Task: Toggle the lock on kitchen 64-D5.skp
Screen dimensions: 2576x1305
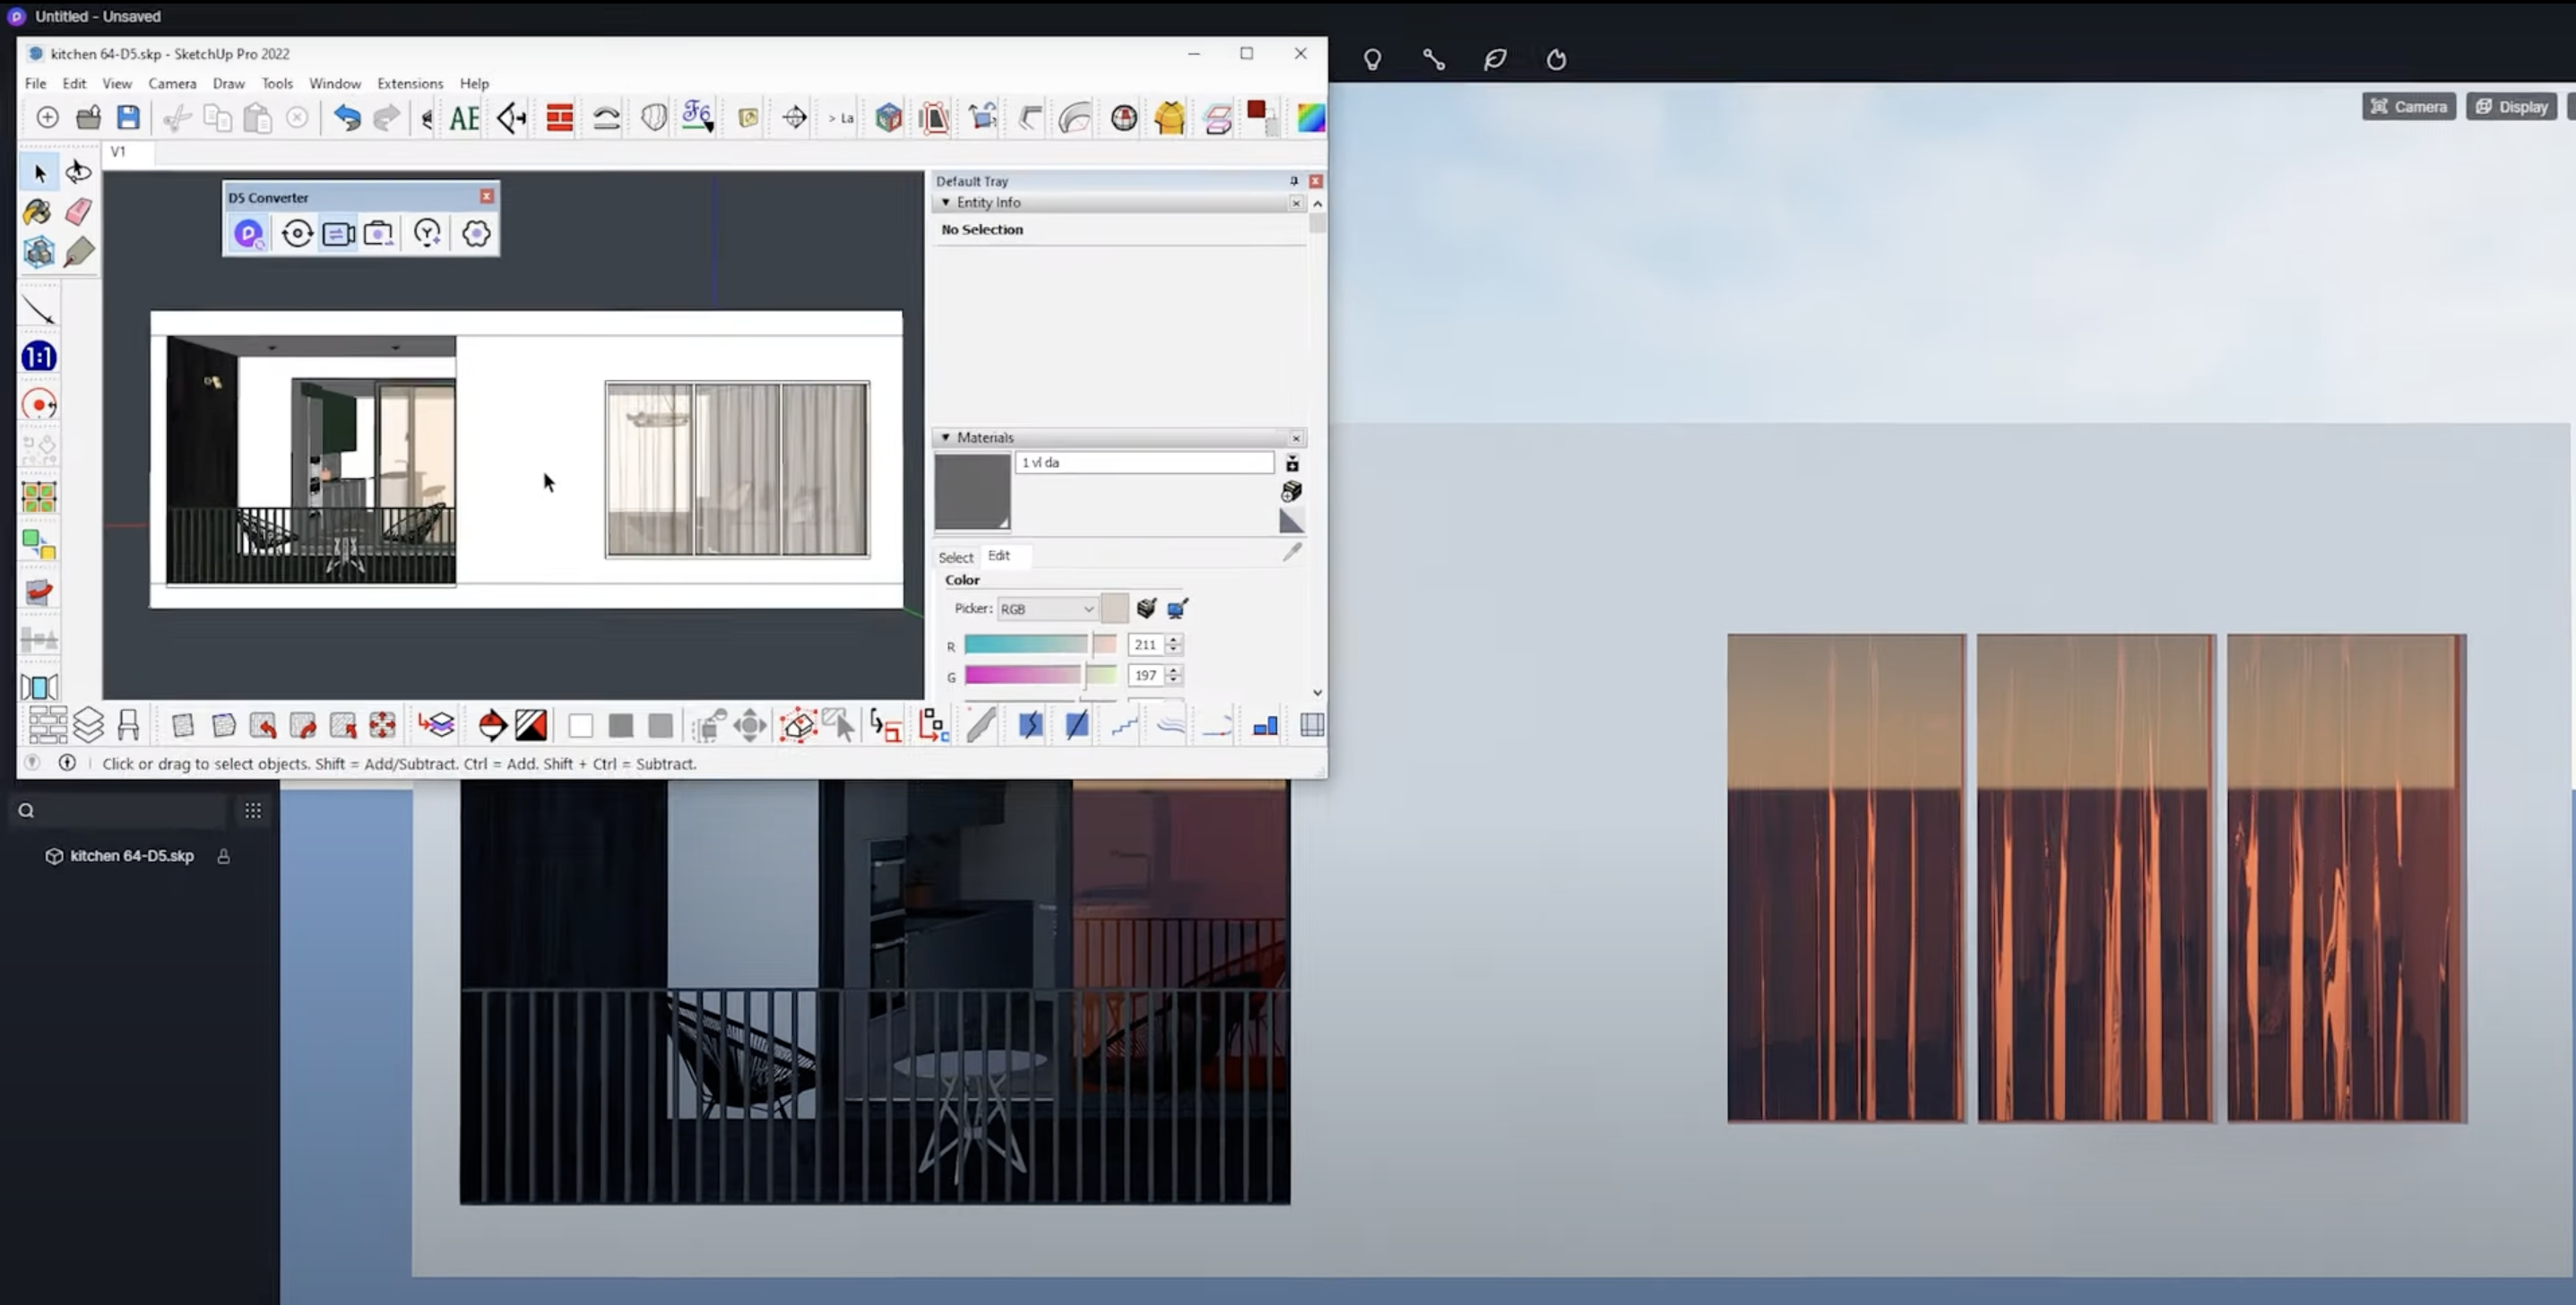Action: [x=223, y=856]
